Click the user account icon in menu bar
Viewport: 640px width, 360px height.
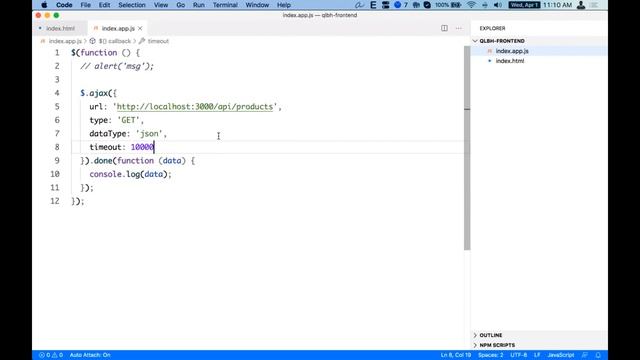pos(581,5)
